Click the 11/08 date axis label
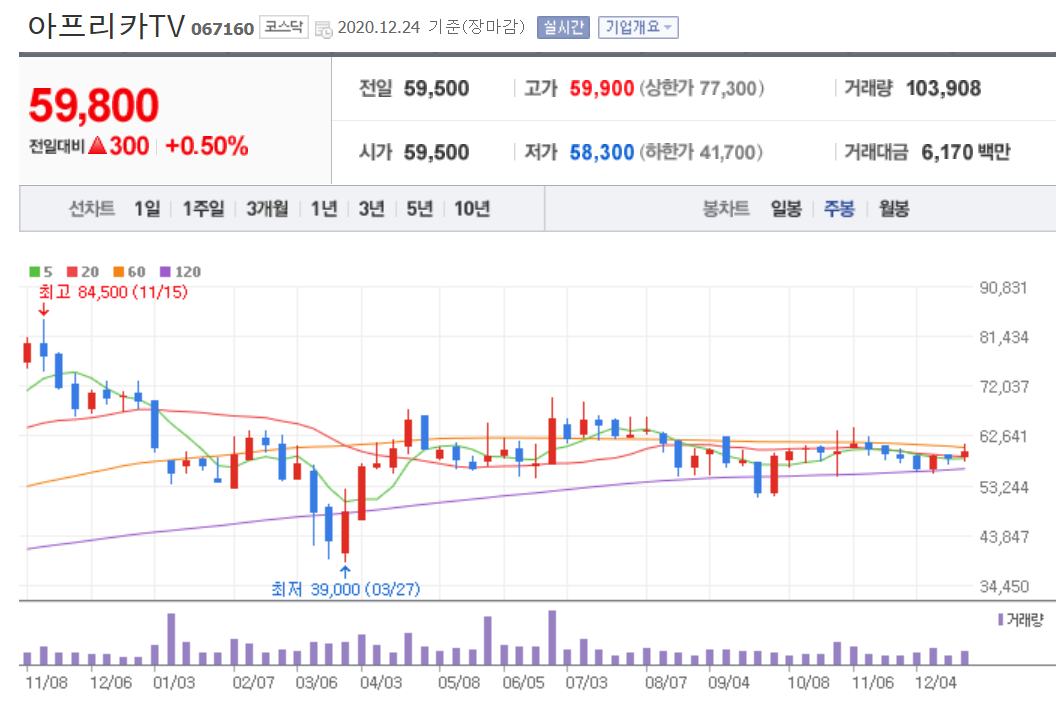The image size is (1056, 708). (x=46, y=682)
